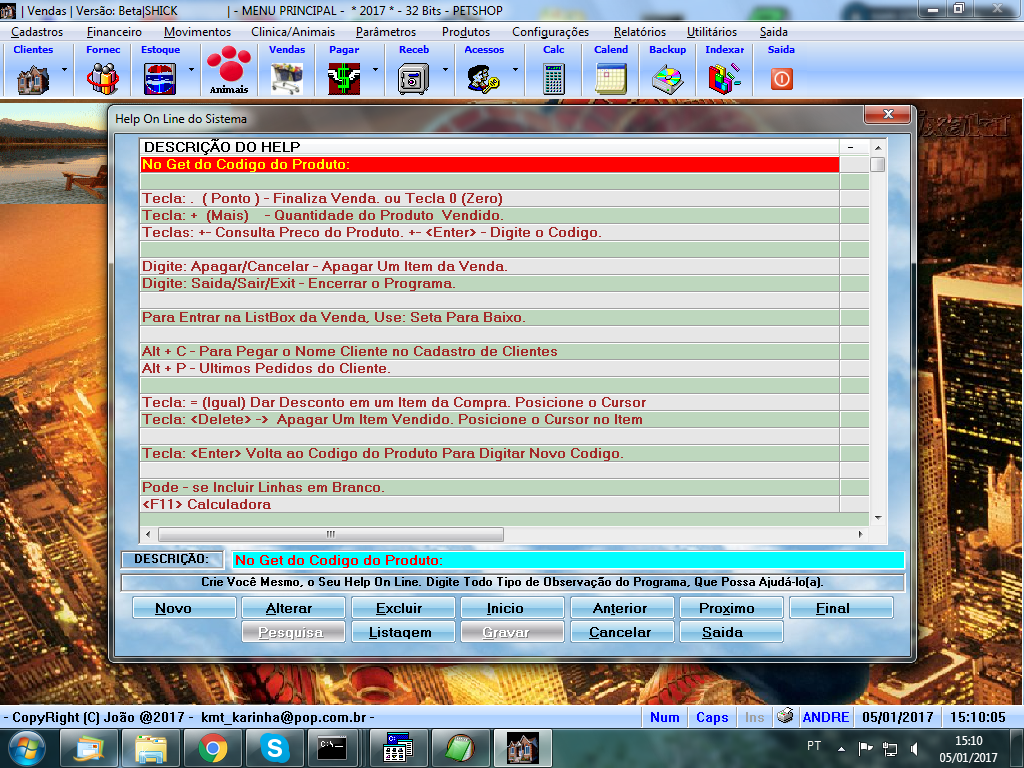Click the Novo button
This screenshot has height=768, width=1024.
click(184, 608)
